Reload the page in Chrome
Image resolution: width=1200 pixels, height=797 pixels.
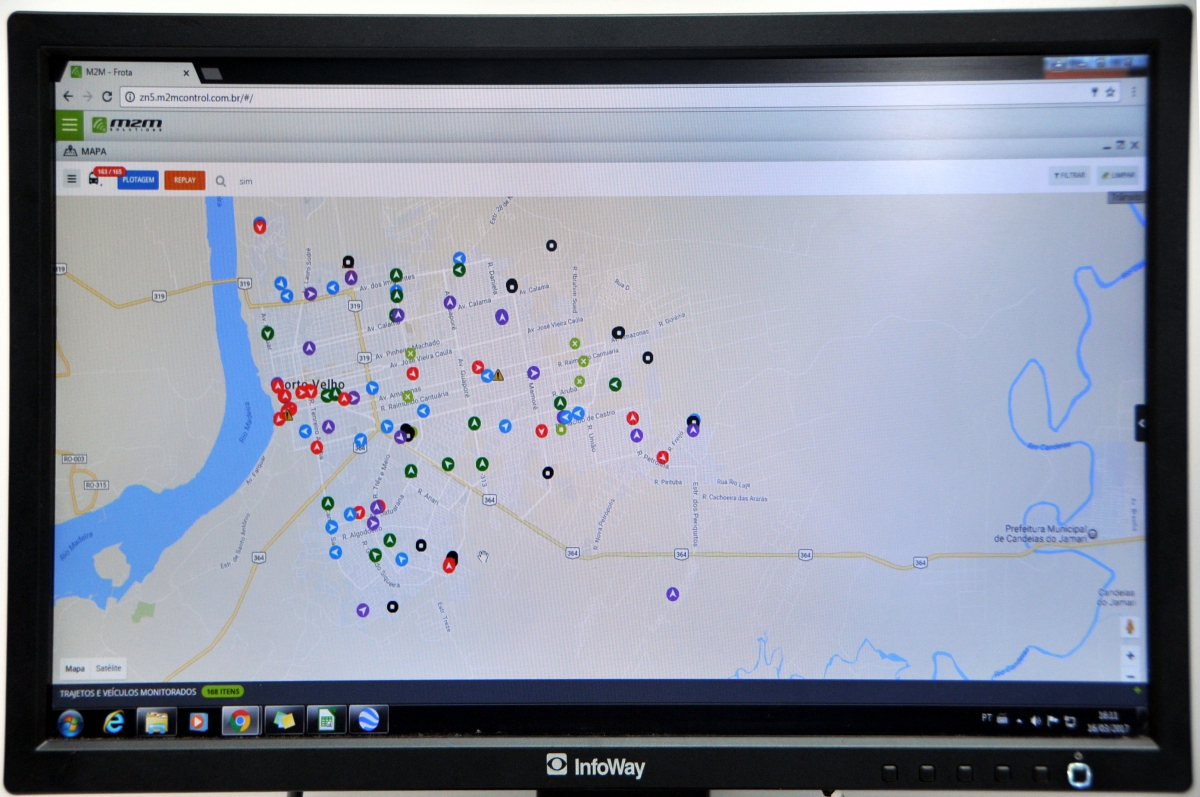click(105, 97)
